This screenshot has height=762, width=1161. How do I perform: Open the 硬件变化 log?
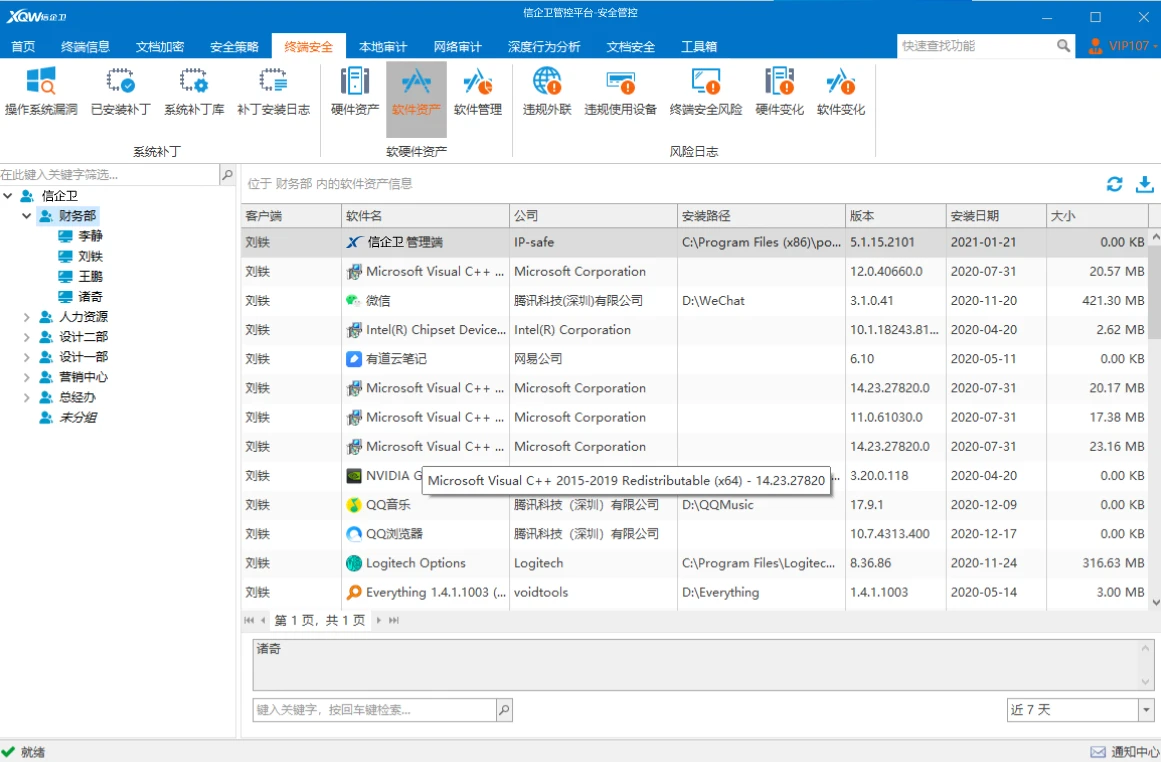pos(779,92)
